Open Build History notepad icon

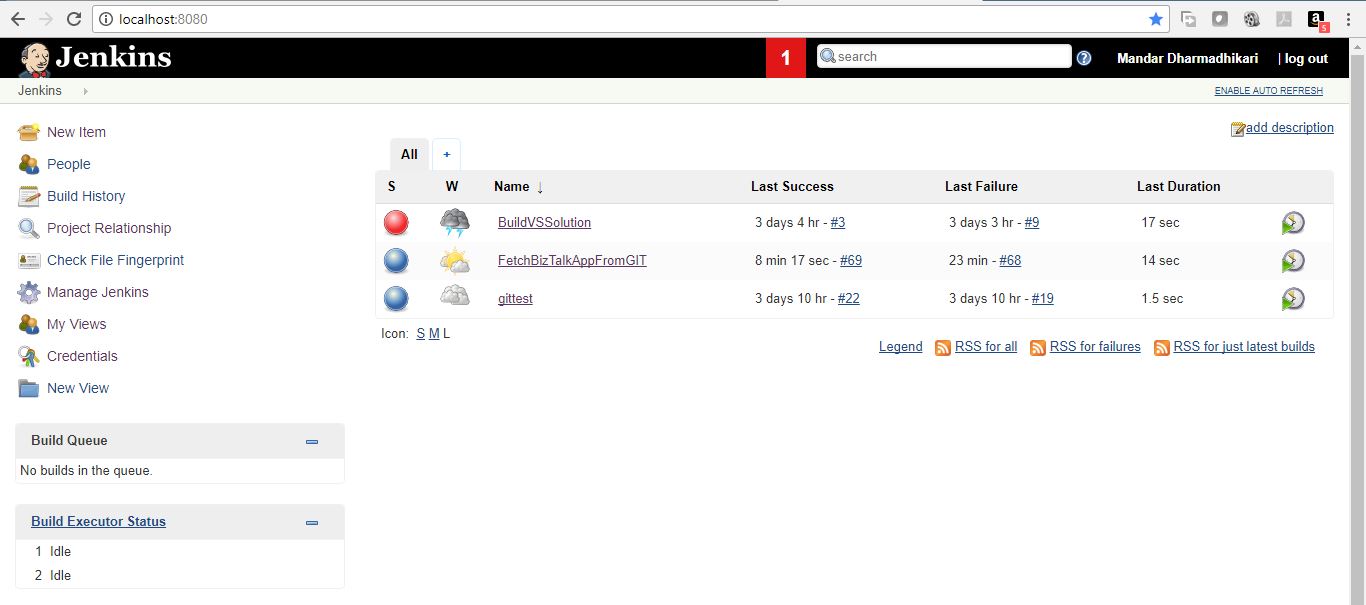click(29, 196)
